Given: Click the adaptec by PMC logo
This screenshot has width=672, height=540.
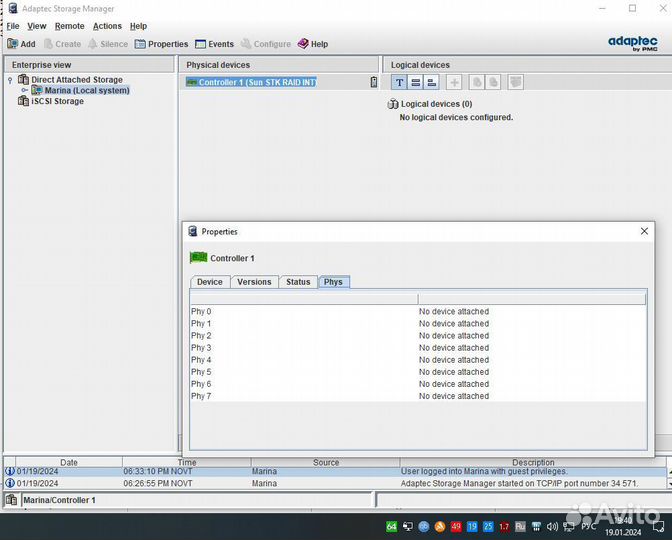Looking at the screenshot, I should pyautogui.click(x=633, y=43).
